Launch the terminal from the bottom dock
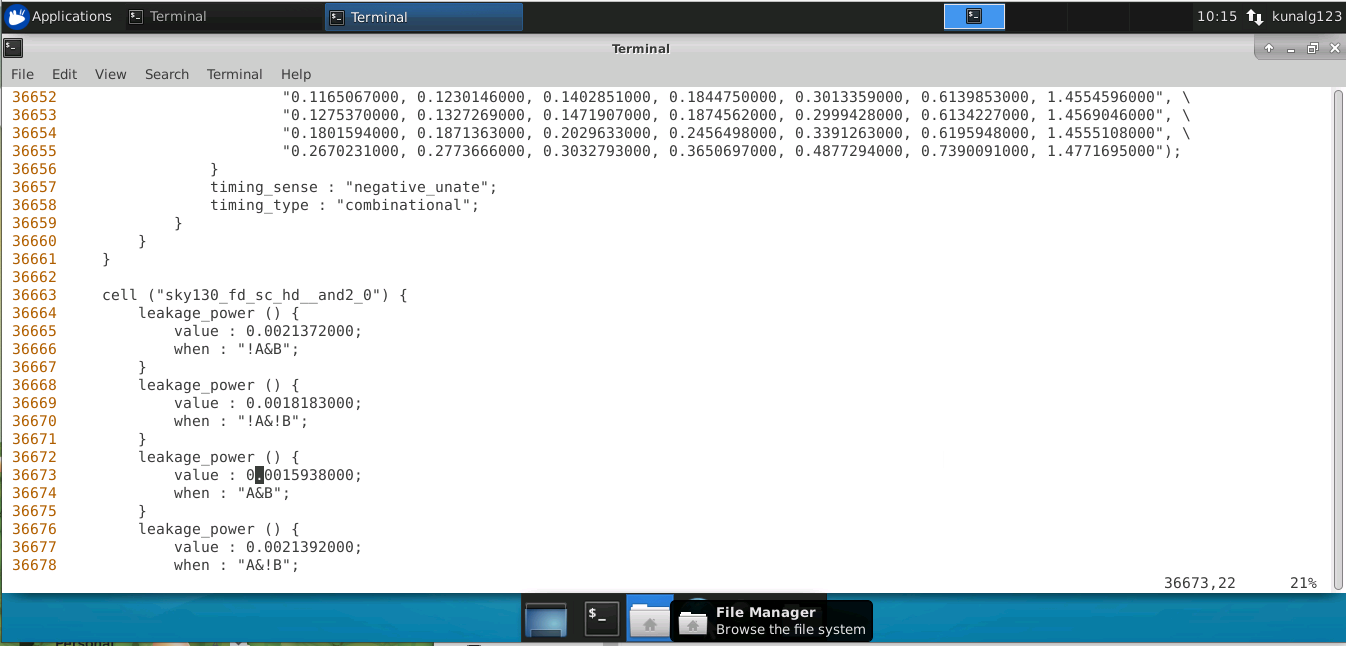This screenshot has width=1346, height=646. (x=600, y=618)
